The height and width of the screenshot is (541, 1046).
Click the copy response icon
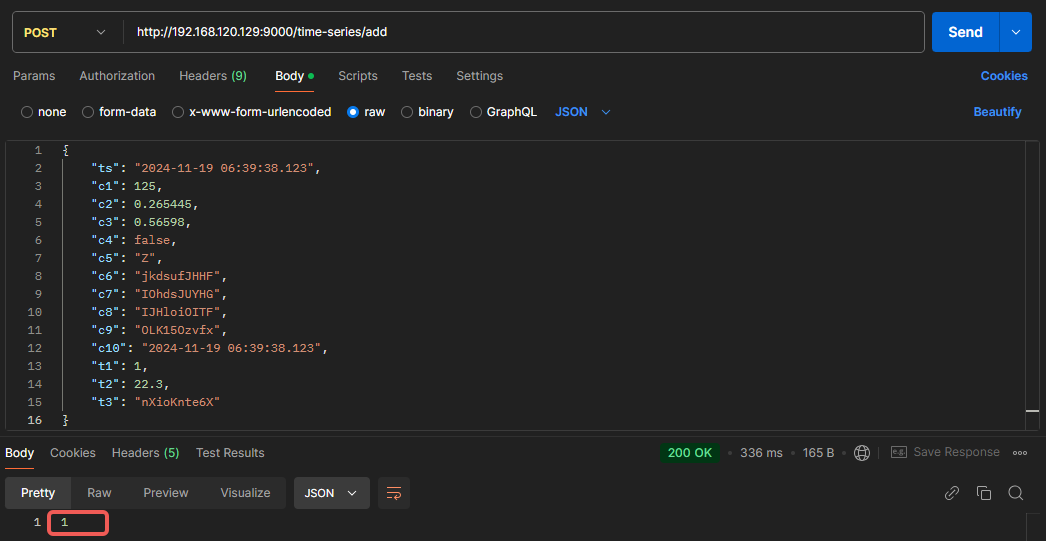point(984,493)
